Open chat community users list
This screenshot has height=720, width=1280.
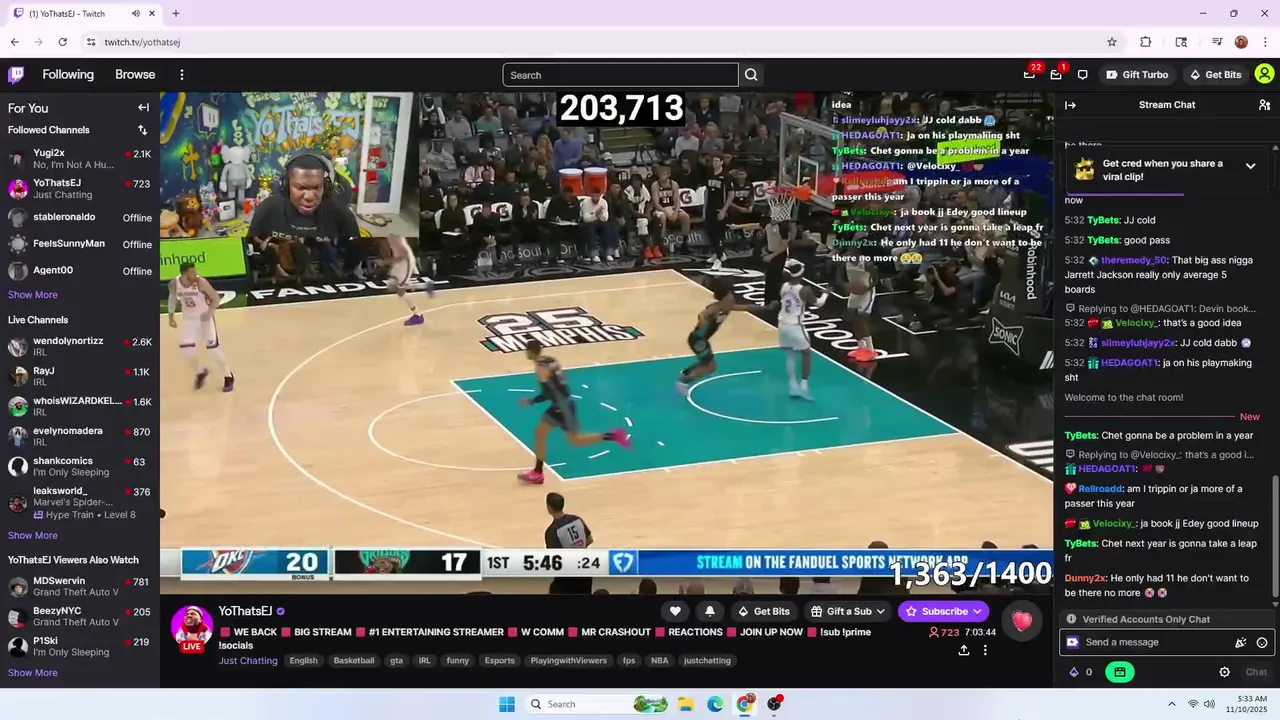coord(1264,105)
